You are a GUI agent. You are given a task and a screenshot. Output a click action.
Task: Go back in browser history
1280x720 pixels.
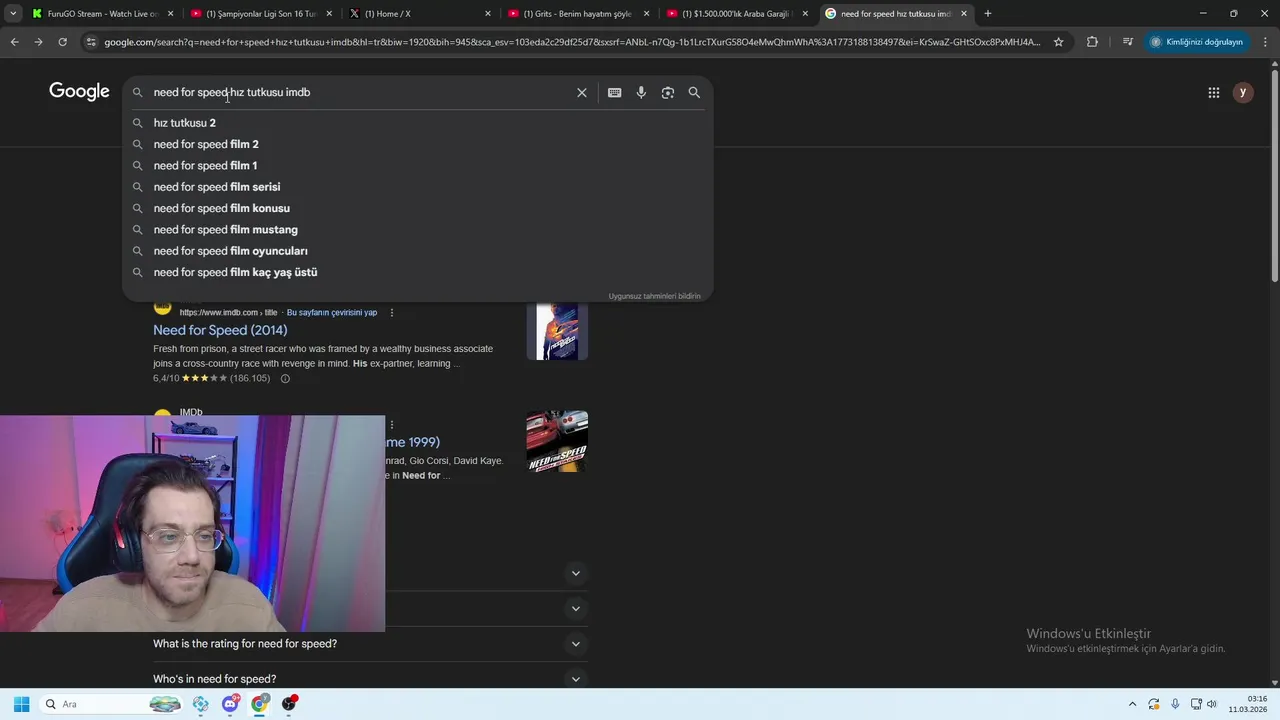[14, 42]
